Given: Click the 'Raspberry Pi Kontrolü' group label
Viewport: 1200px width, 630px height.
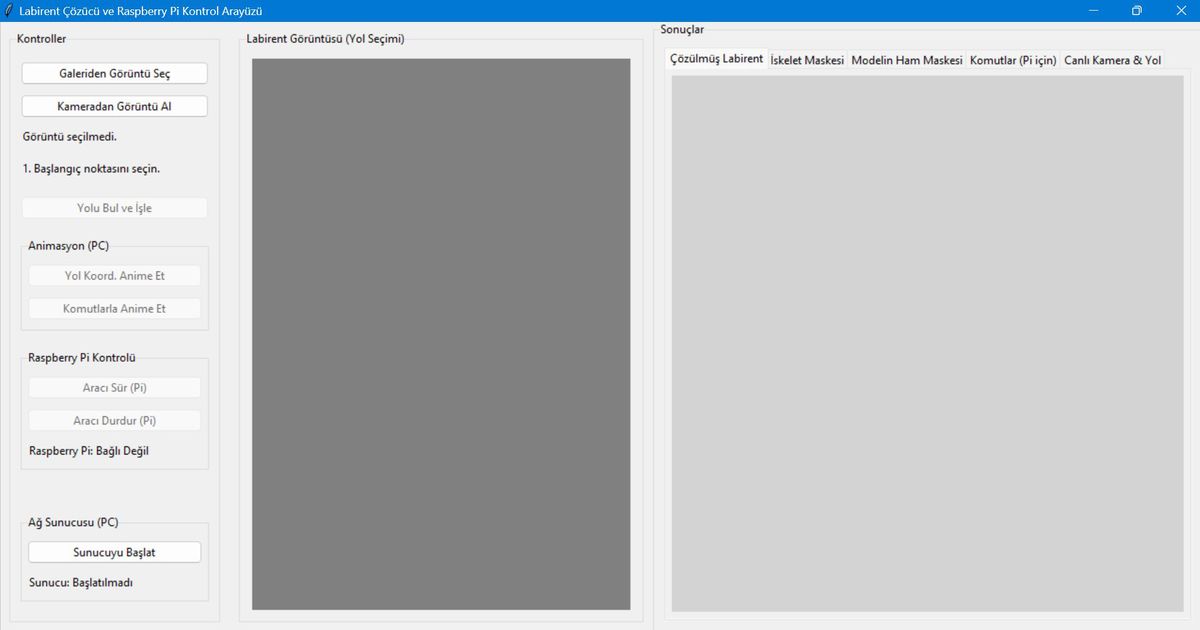Looking at the screenshot, I should (x=82, y=358).
